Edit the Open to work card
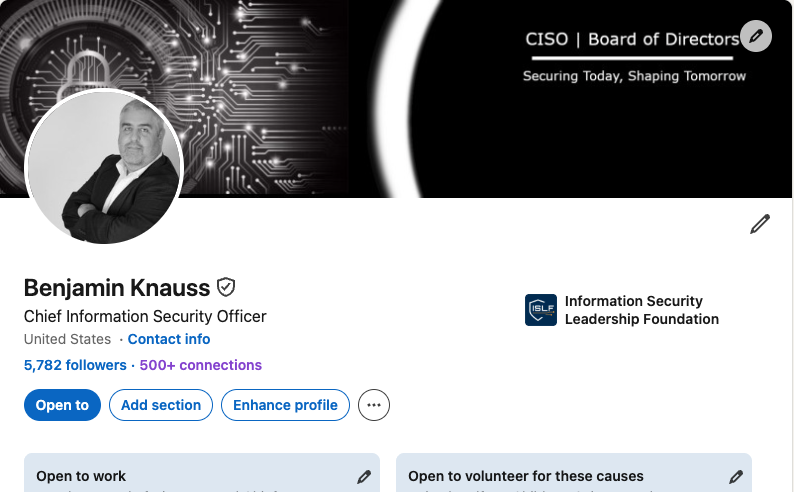This screenshot has height=492, width=794. click(x=364, y=477)
